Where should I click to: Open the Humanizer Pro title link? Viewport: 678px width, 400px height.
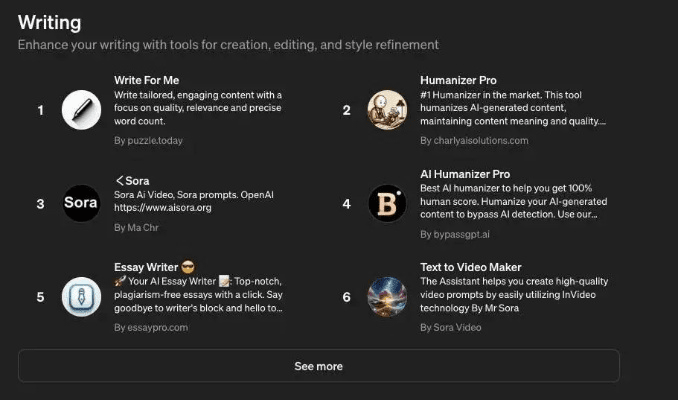tap(458, 80)
